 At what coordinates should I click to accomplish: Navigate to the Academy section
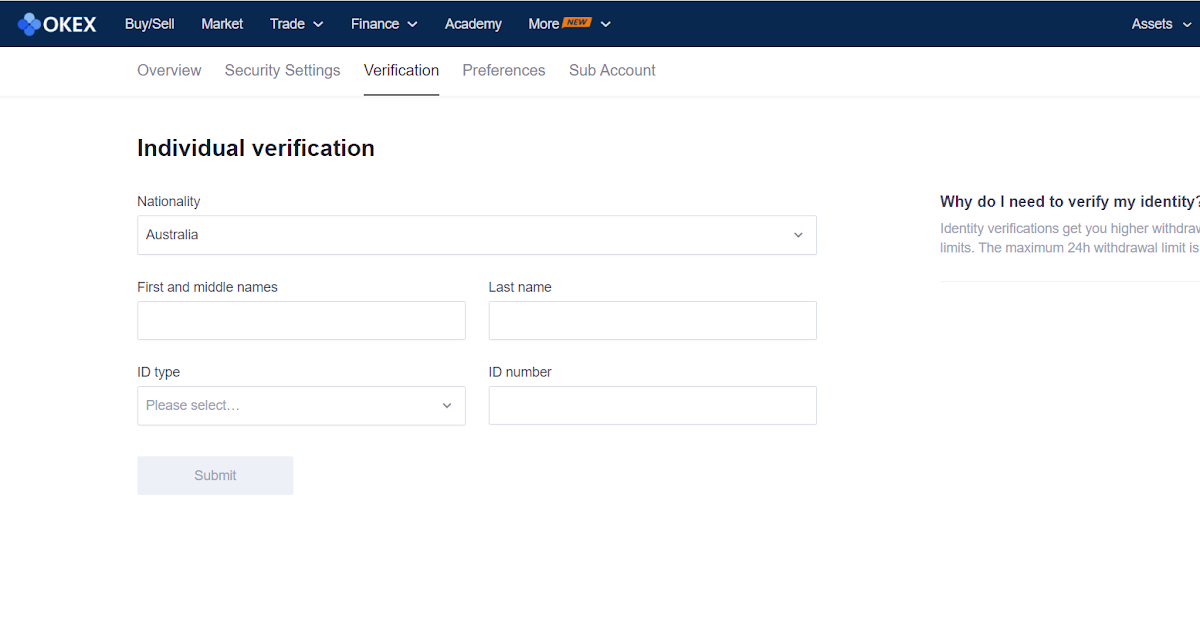473,23
